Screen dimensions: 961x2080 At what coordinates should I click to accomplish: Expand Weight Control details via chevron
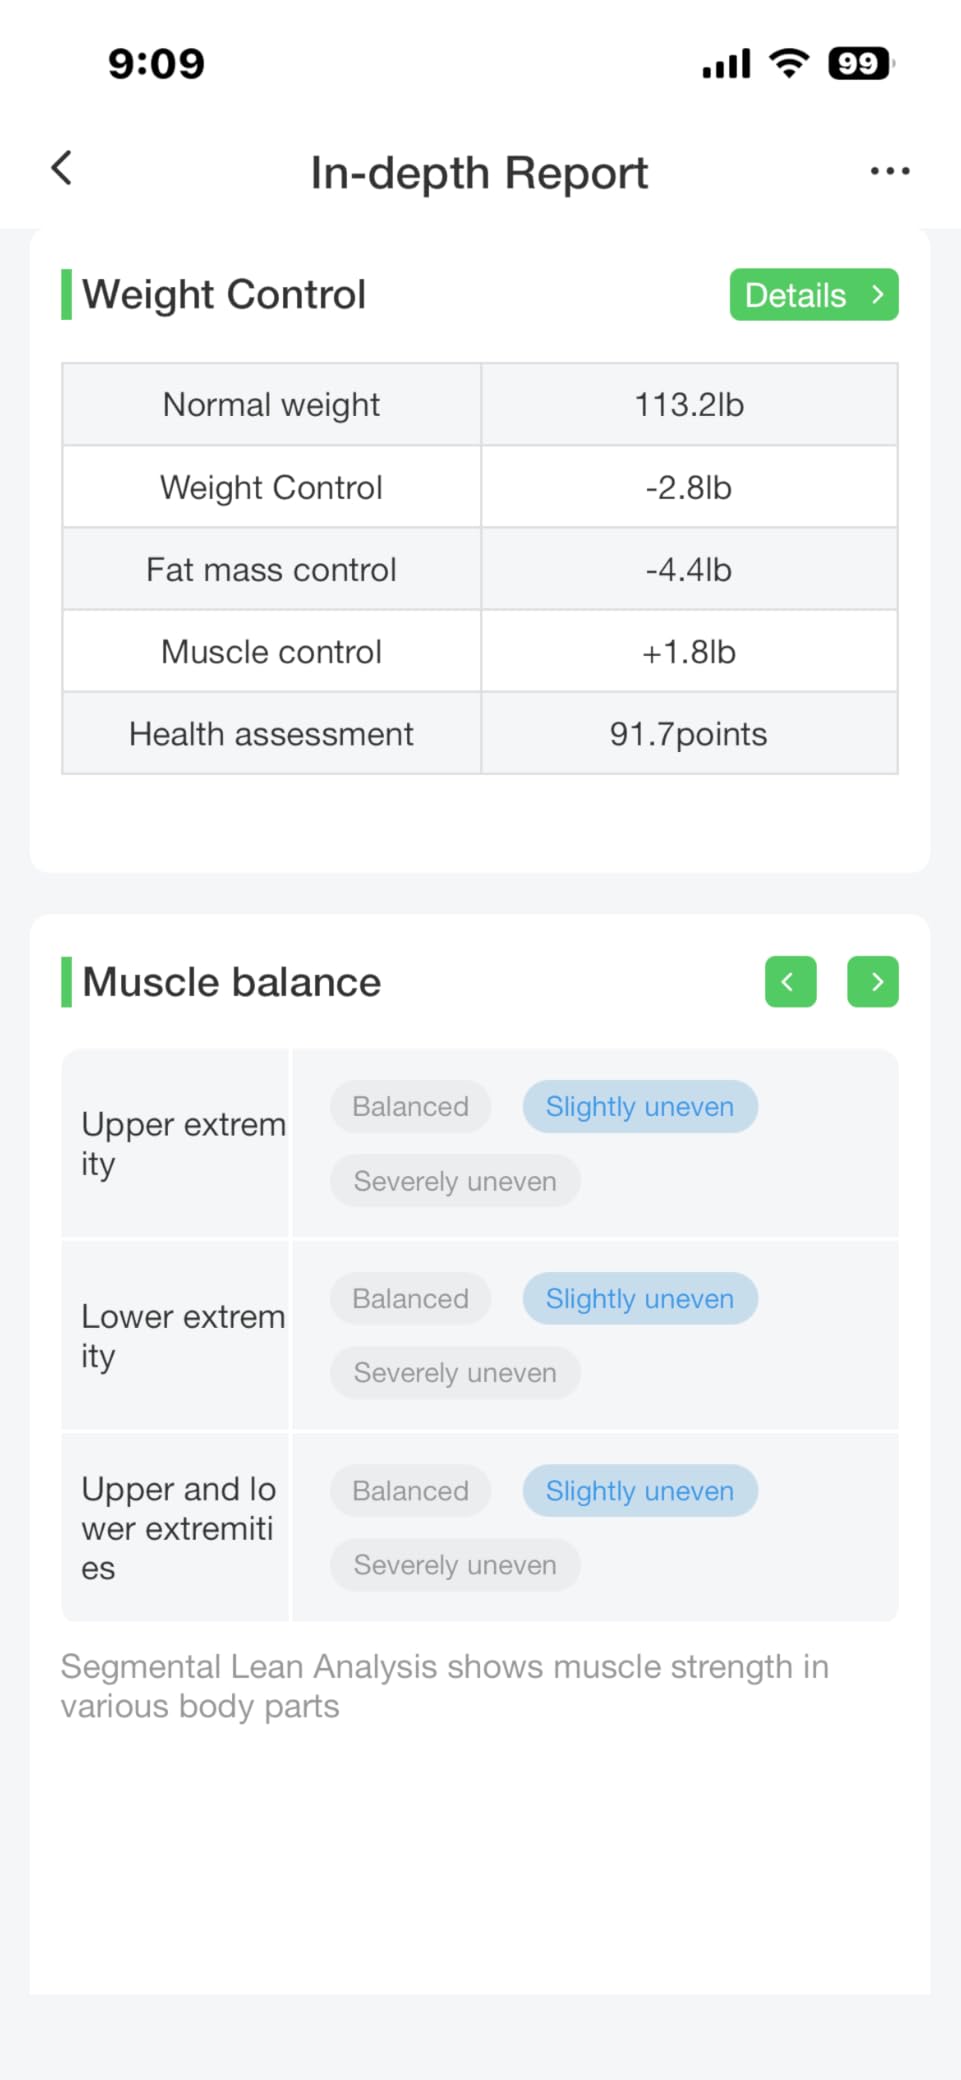[x=877, y=294]
